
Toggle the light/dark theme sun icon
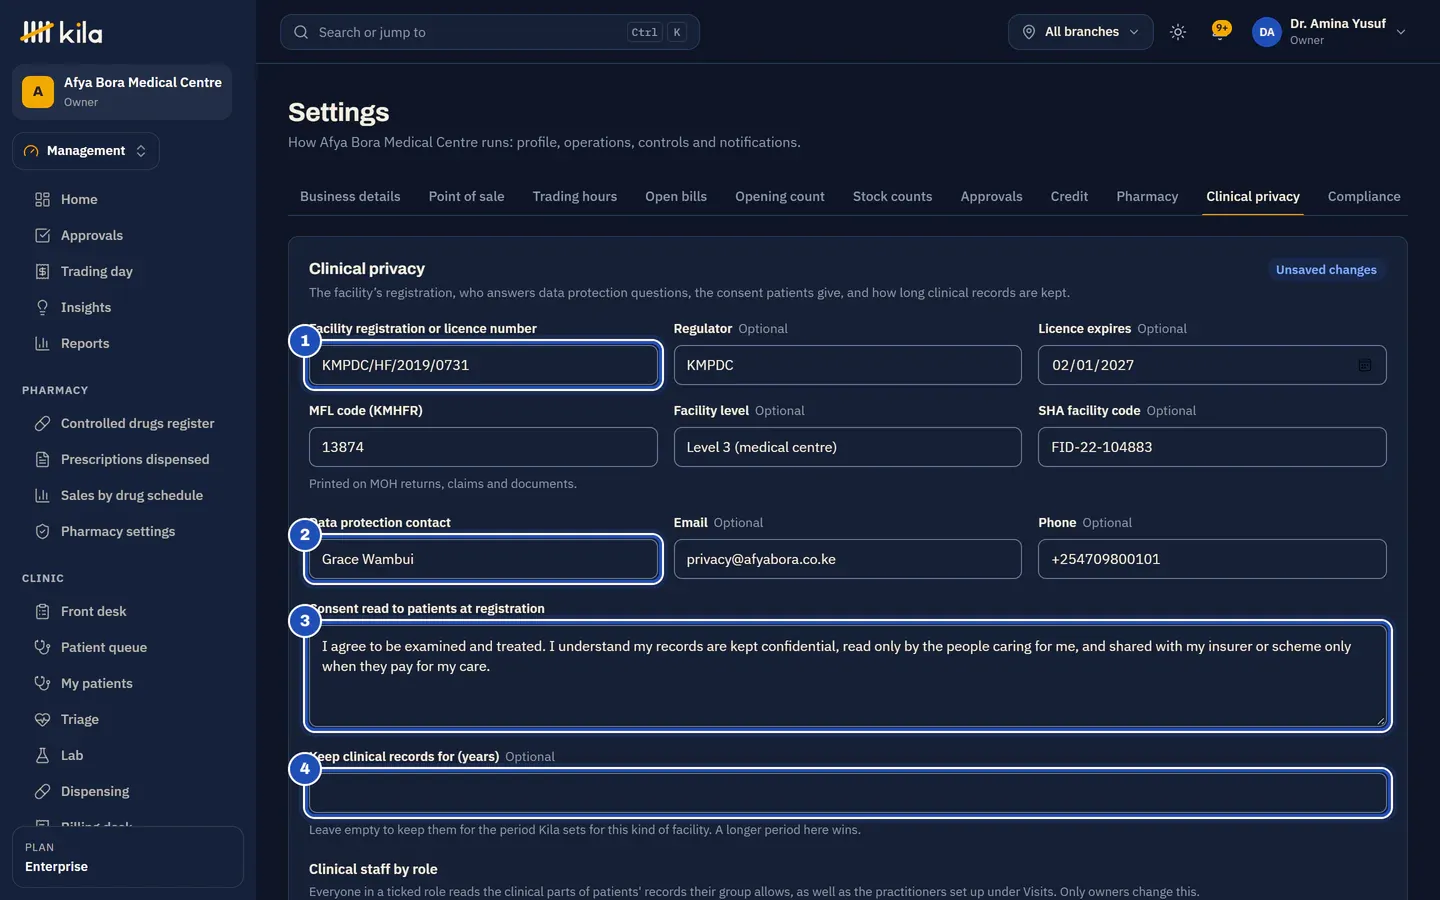coord(1178,32)
